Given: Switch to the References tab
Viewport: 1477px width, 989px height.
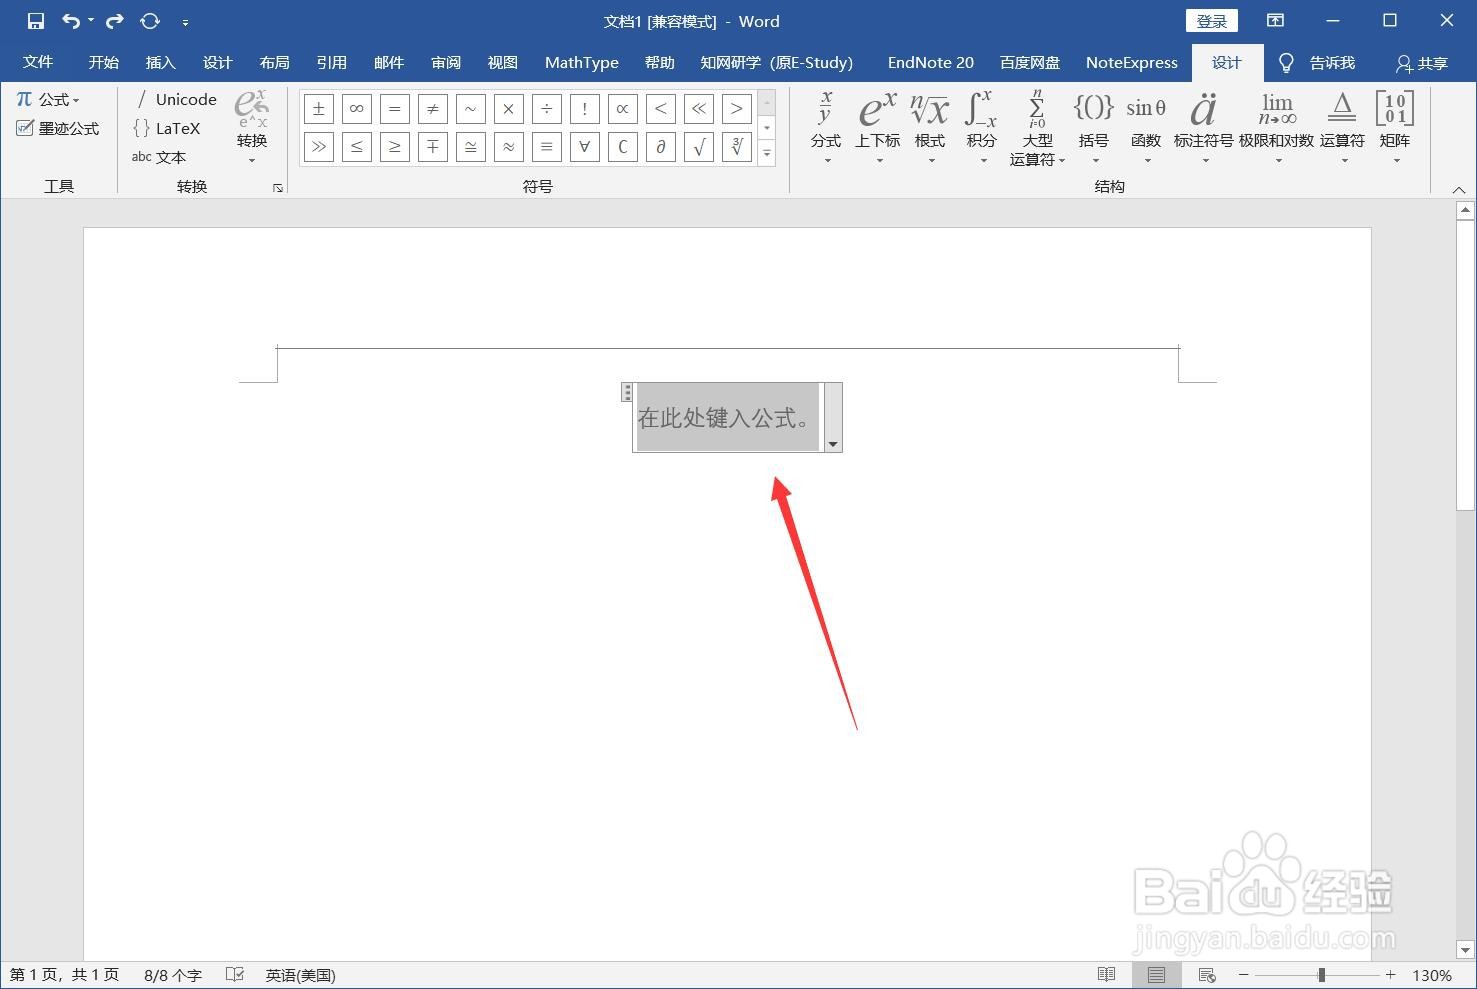Looking at the screenshot, I should [331, 62].
